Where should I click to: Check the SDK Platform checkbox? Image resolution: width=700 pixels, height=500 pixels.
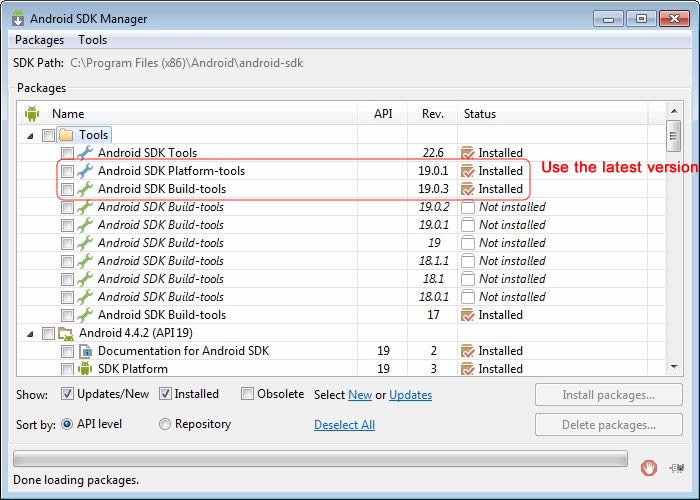[67, 369]
